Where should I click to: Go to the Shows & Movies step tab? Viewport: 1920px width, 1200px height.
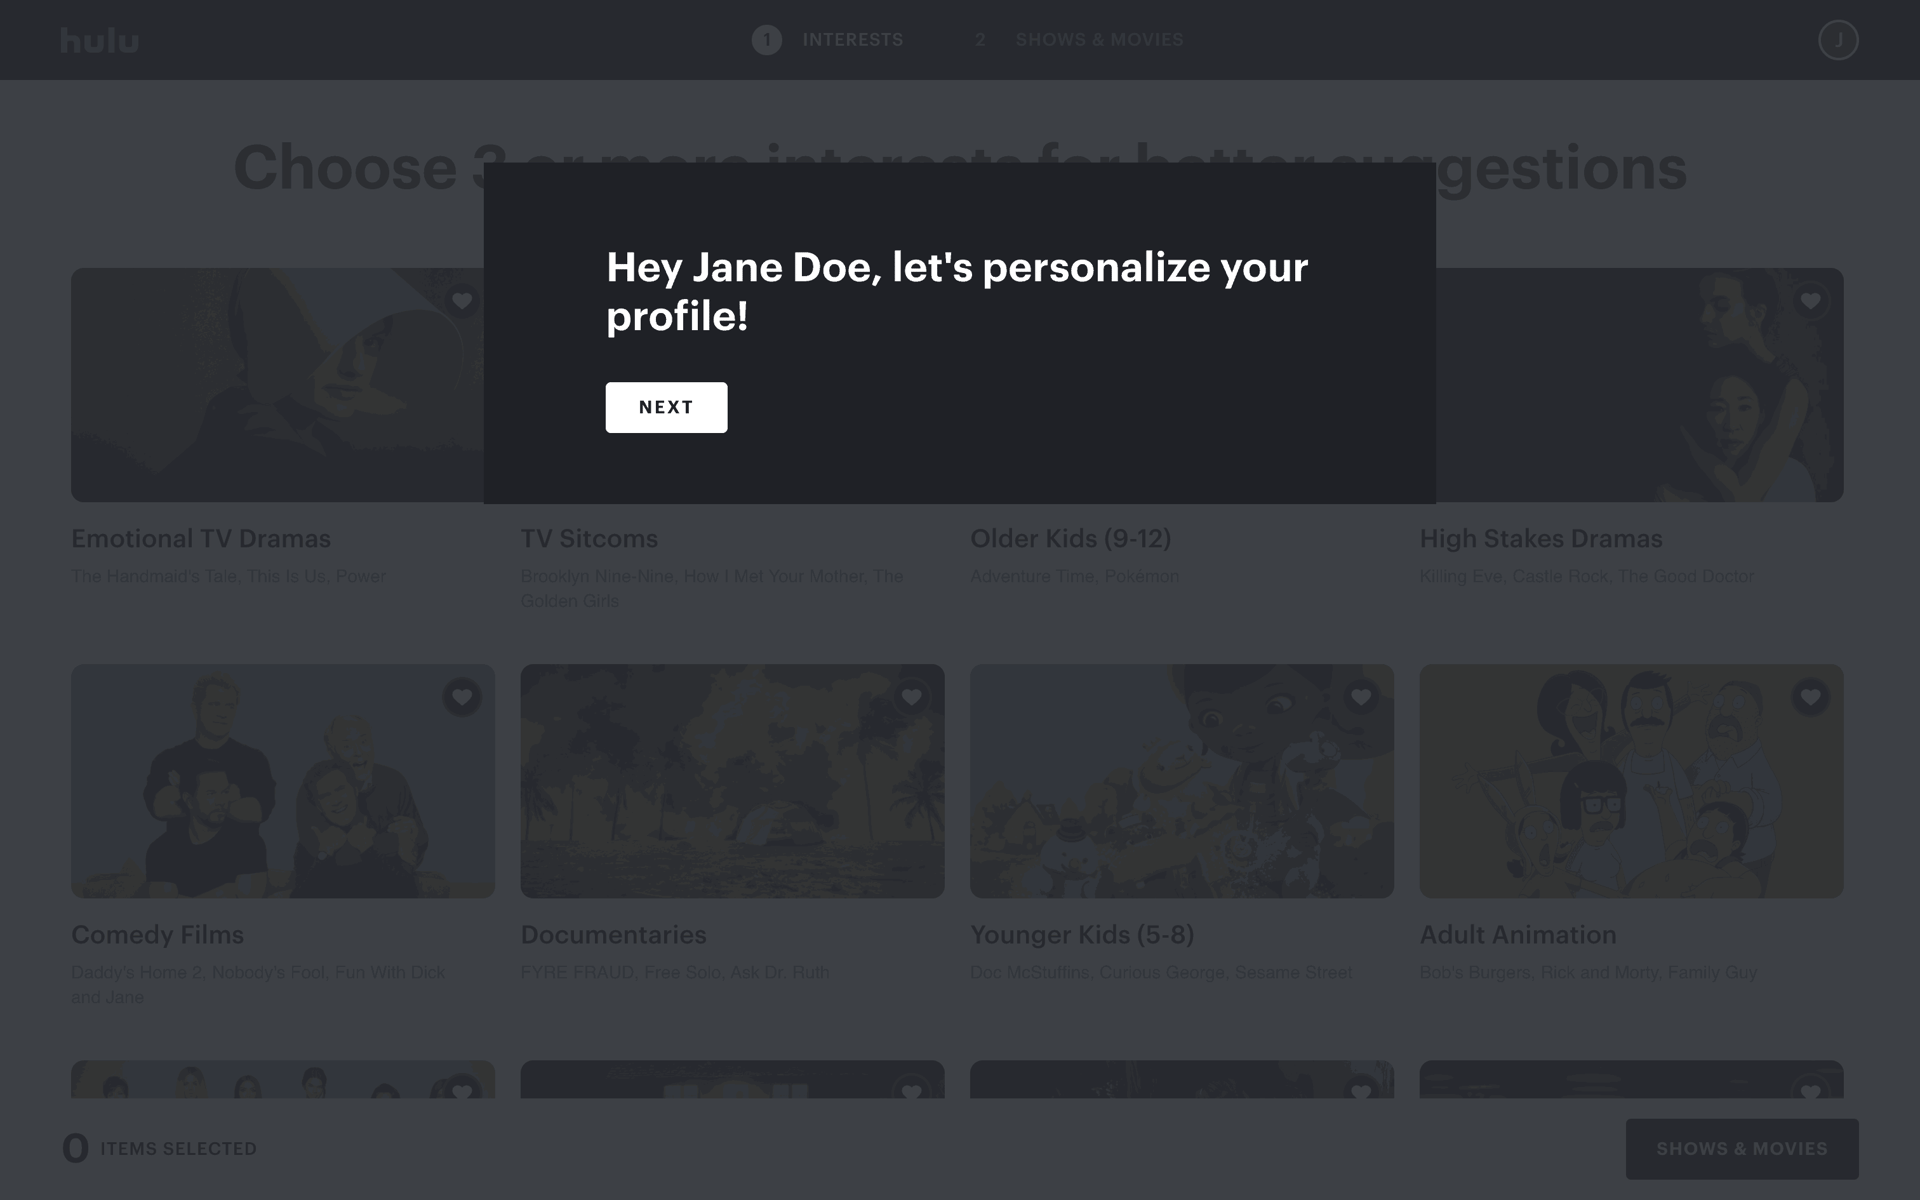(x=1099, y=40)
